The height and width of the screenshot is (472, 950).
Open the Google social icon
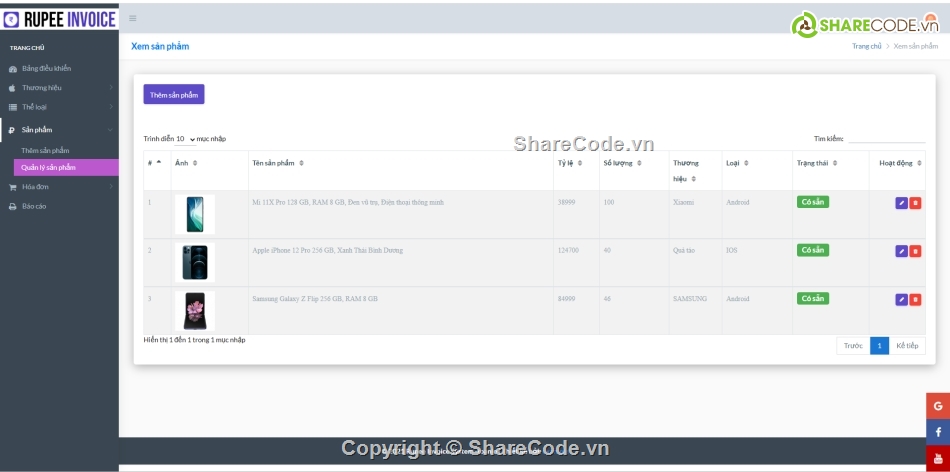(938, 406)
